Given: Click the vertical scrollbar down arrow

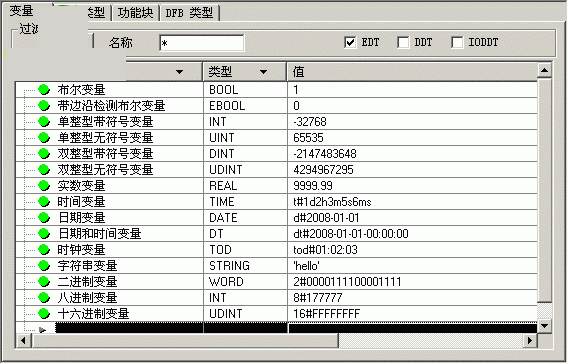Looking at the screenshot, I should 544,325.
